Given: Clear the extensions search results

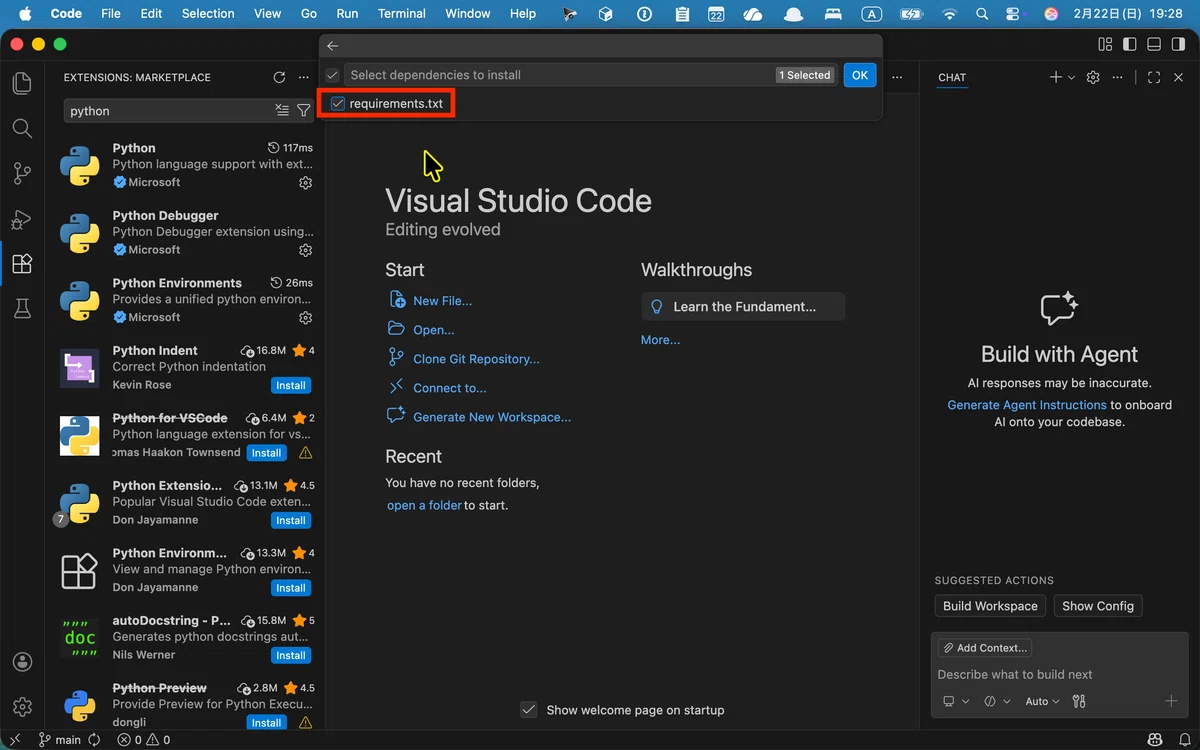Looking at the screenshot, I should [x=282, y=111].
